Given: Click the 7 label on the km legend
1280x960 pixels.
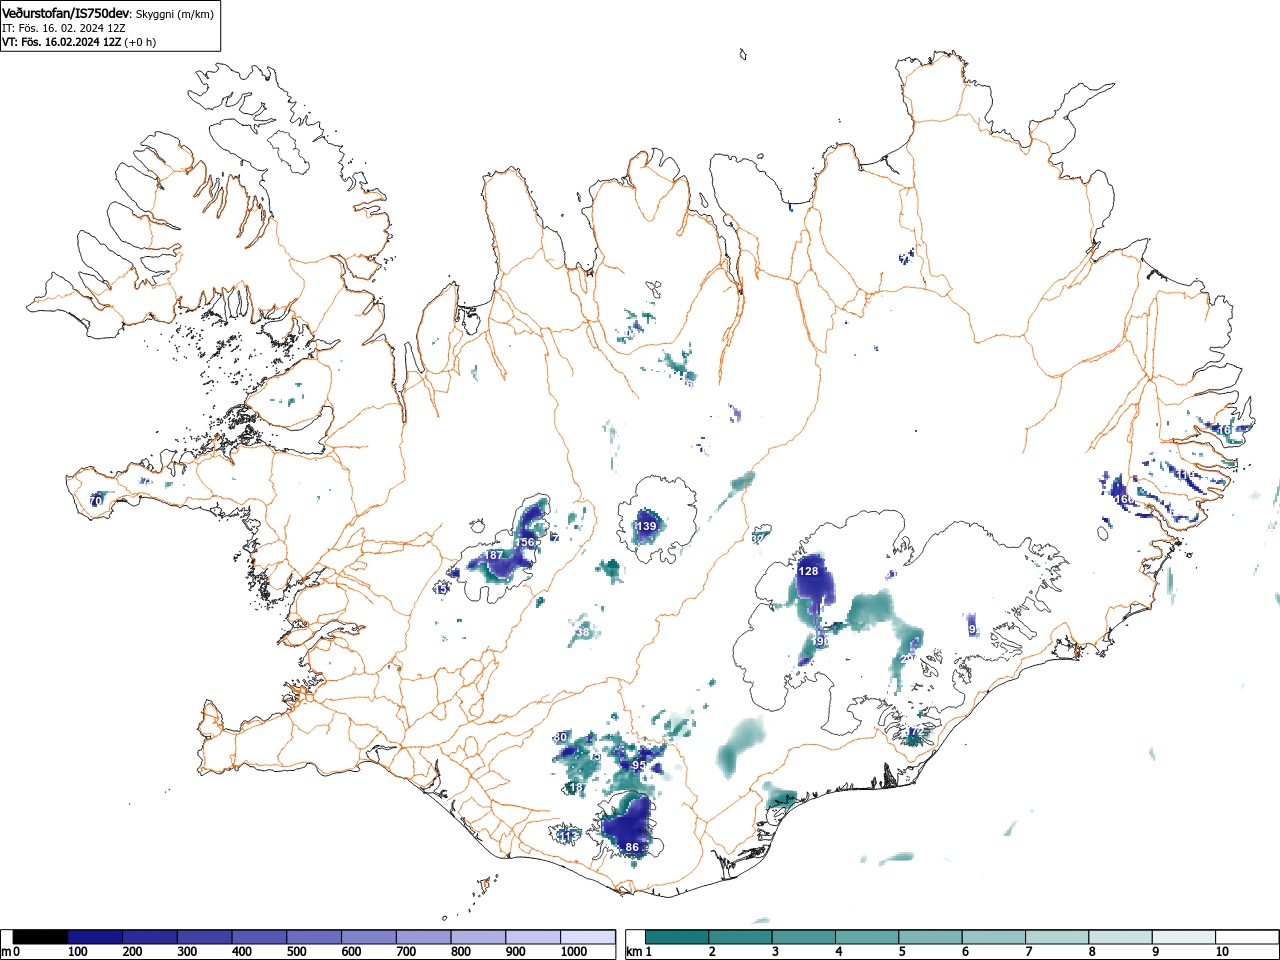Looking at the screenshot, I should (1029, 952).
